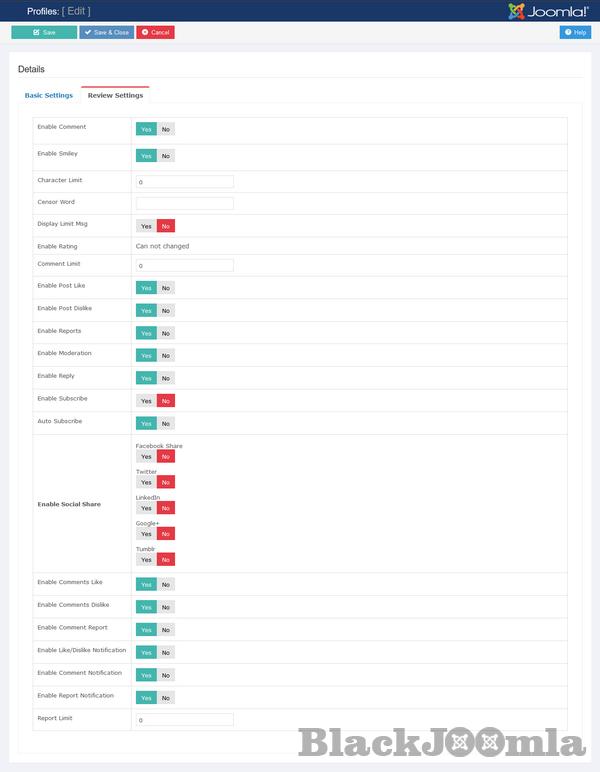Click the Joomla! logo in header
Image resolution: width=600 pixels, height=772 pixels.
(547, 11)
